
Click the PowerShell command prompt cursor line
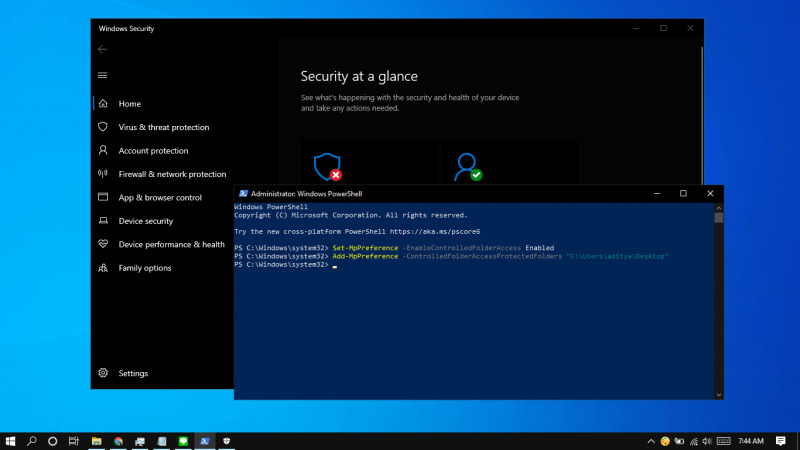pyautogui.click(x=286, y=265)
